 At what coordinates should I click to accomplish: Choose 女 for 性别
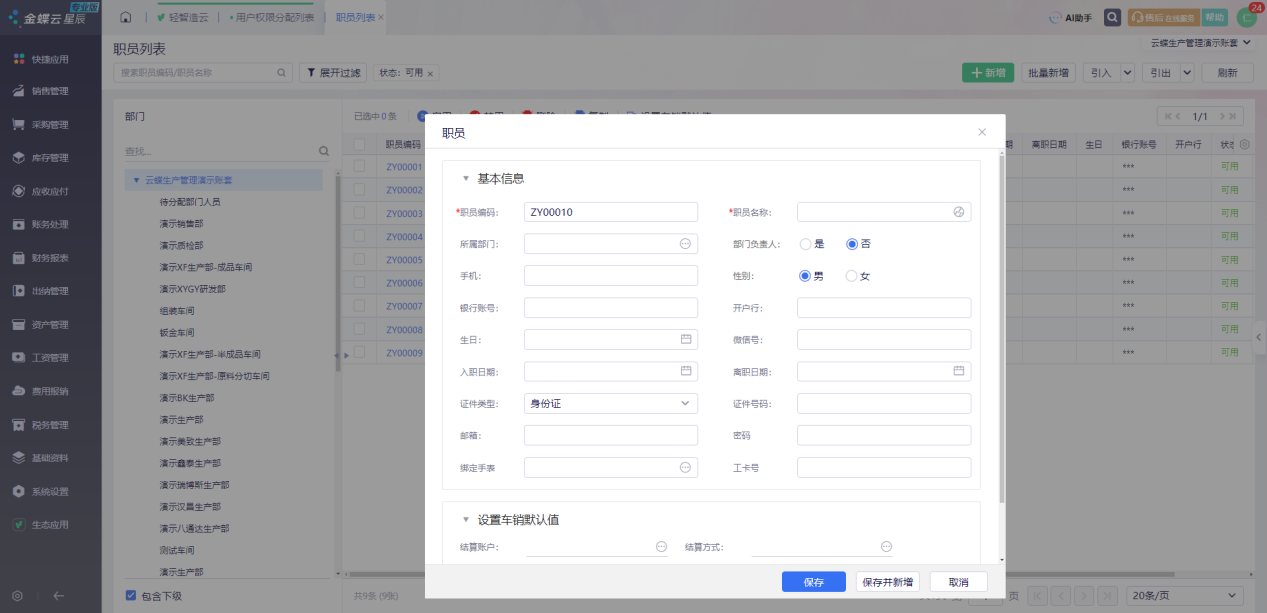click(852, 276)
